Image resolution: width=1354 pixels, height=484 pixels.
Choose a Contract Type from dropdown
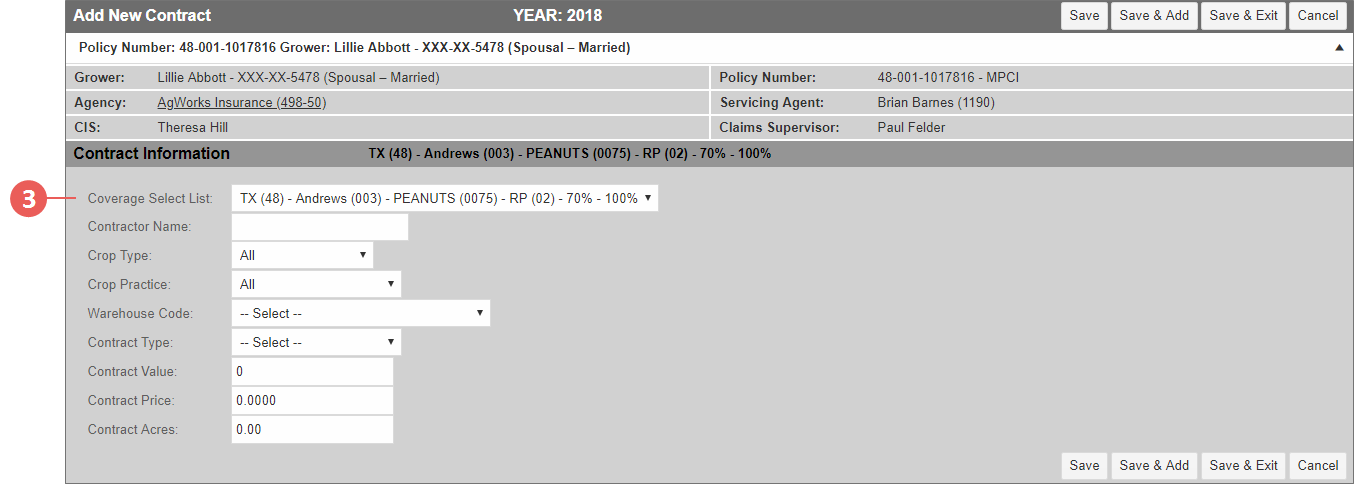tap(316, 342)
